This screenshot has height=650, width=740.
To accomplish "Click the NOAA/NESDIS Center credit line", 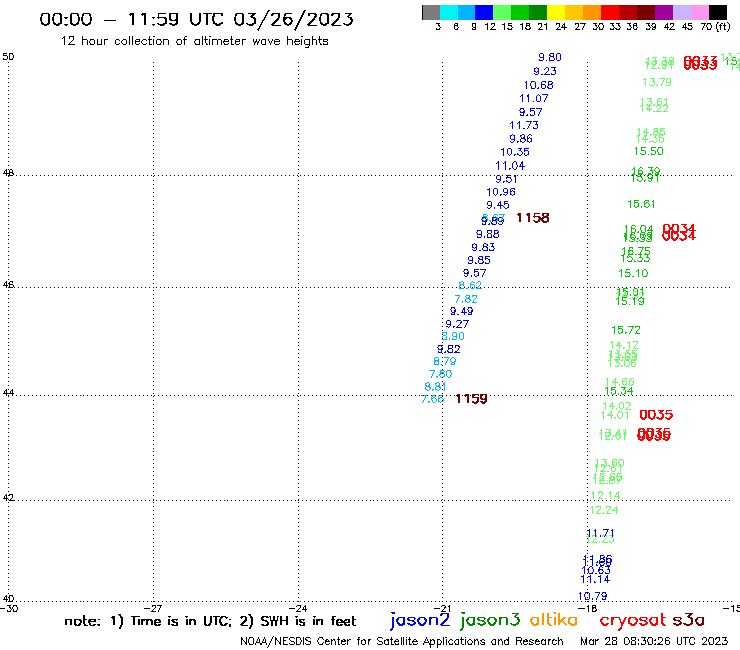I will point(402,641).
